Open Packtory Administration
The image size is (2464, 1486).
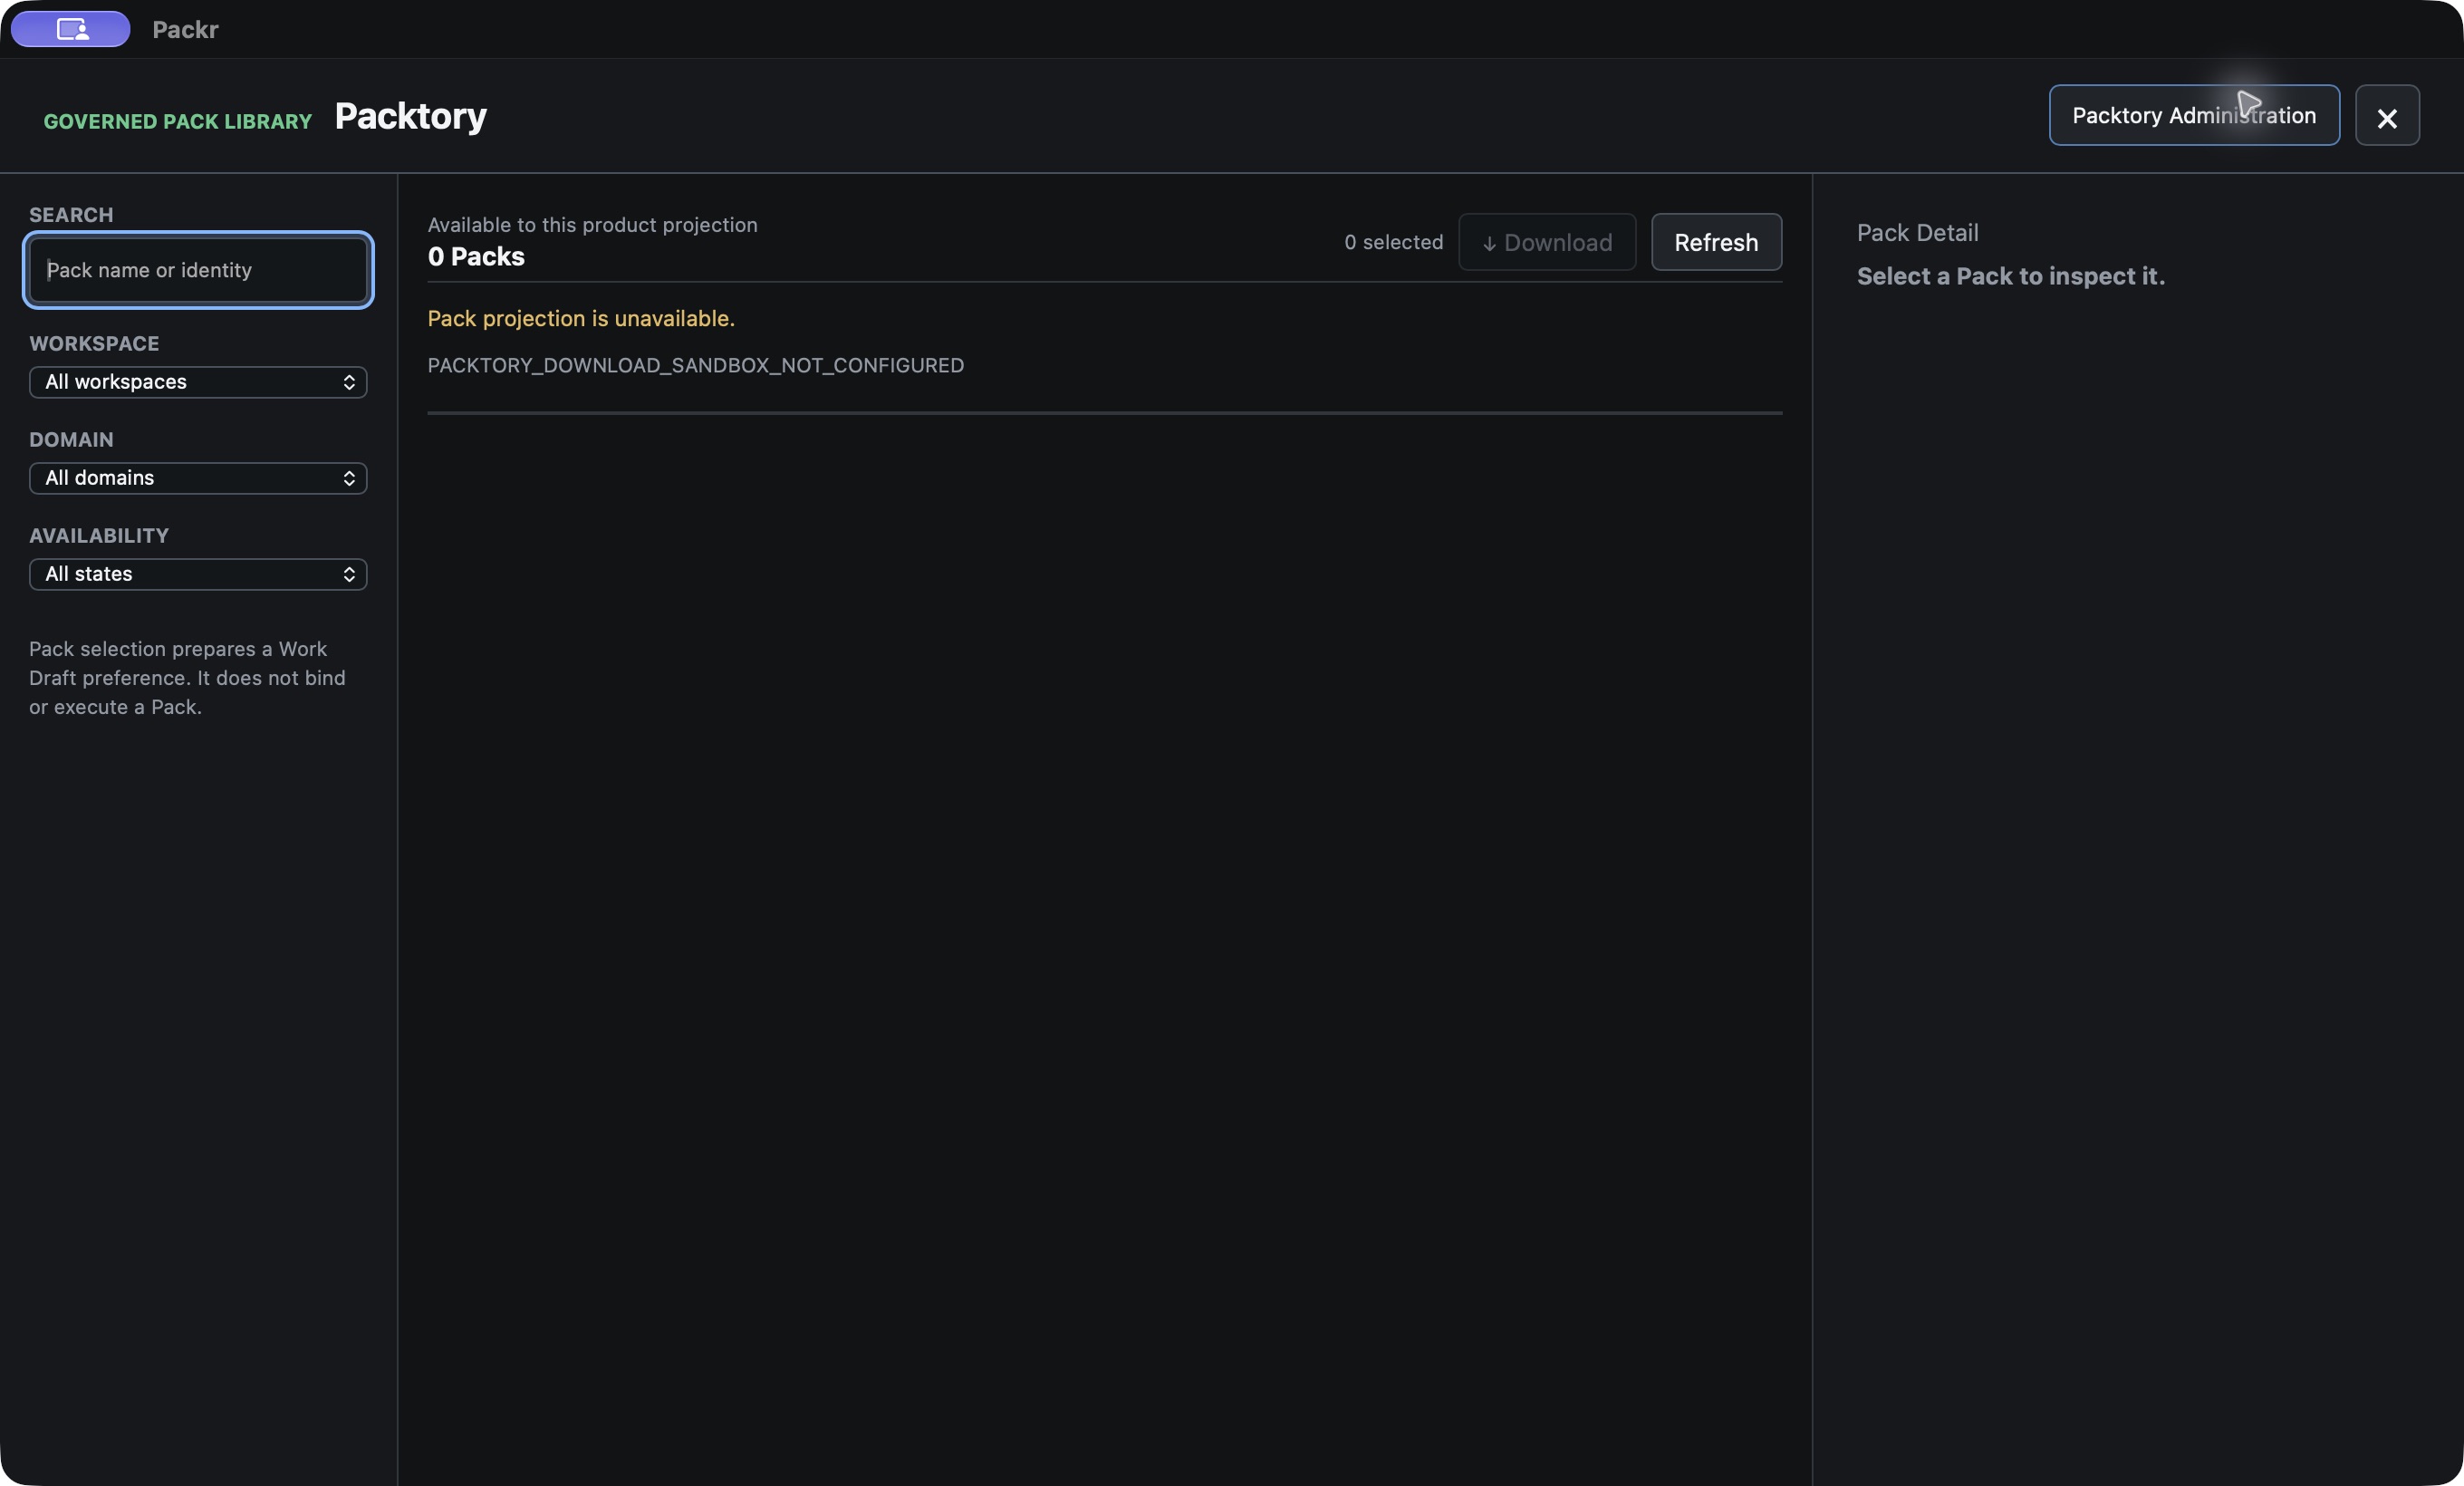coord(2194,116)
